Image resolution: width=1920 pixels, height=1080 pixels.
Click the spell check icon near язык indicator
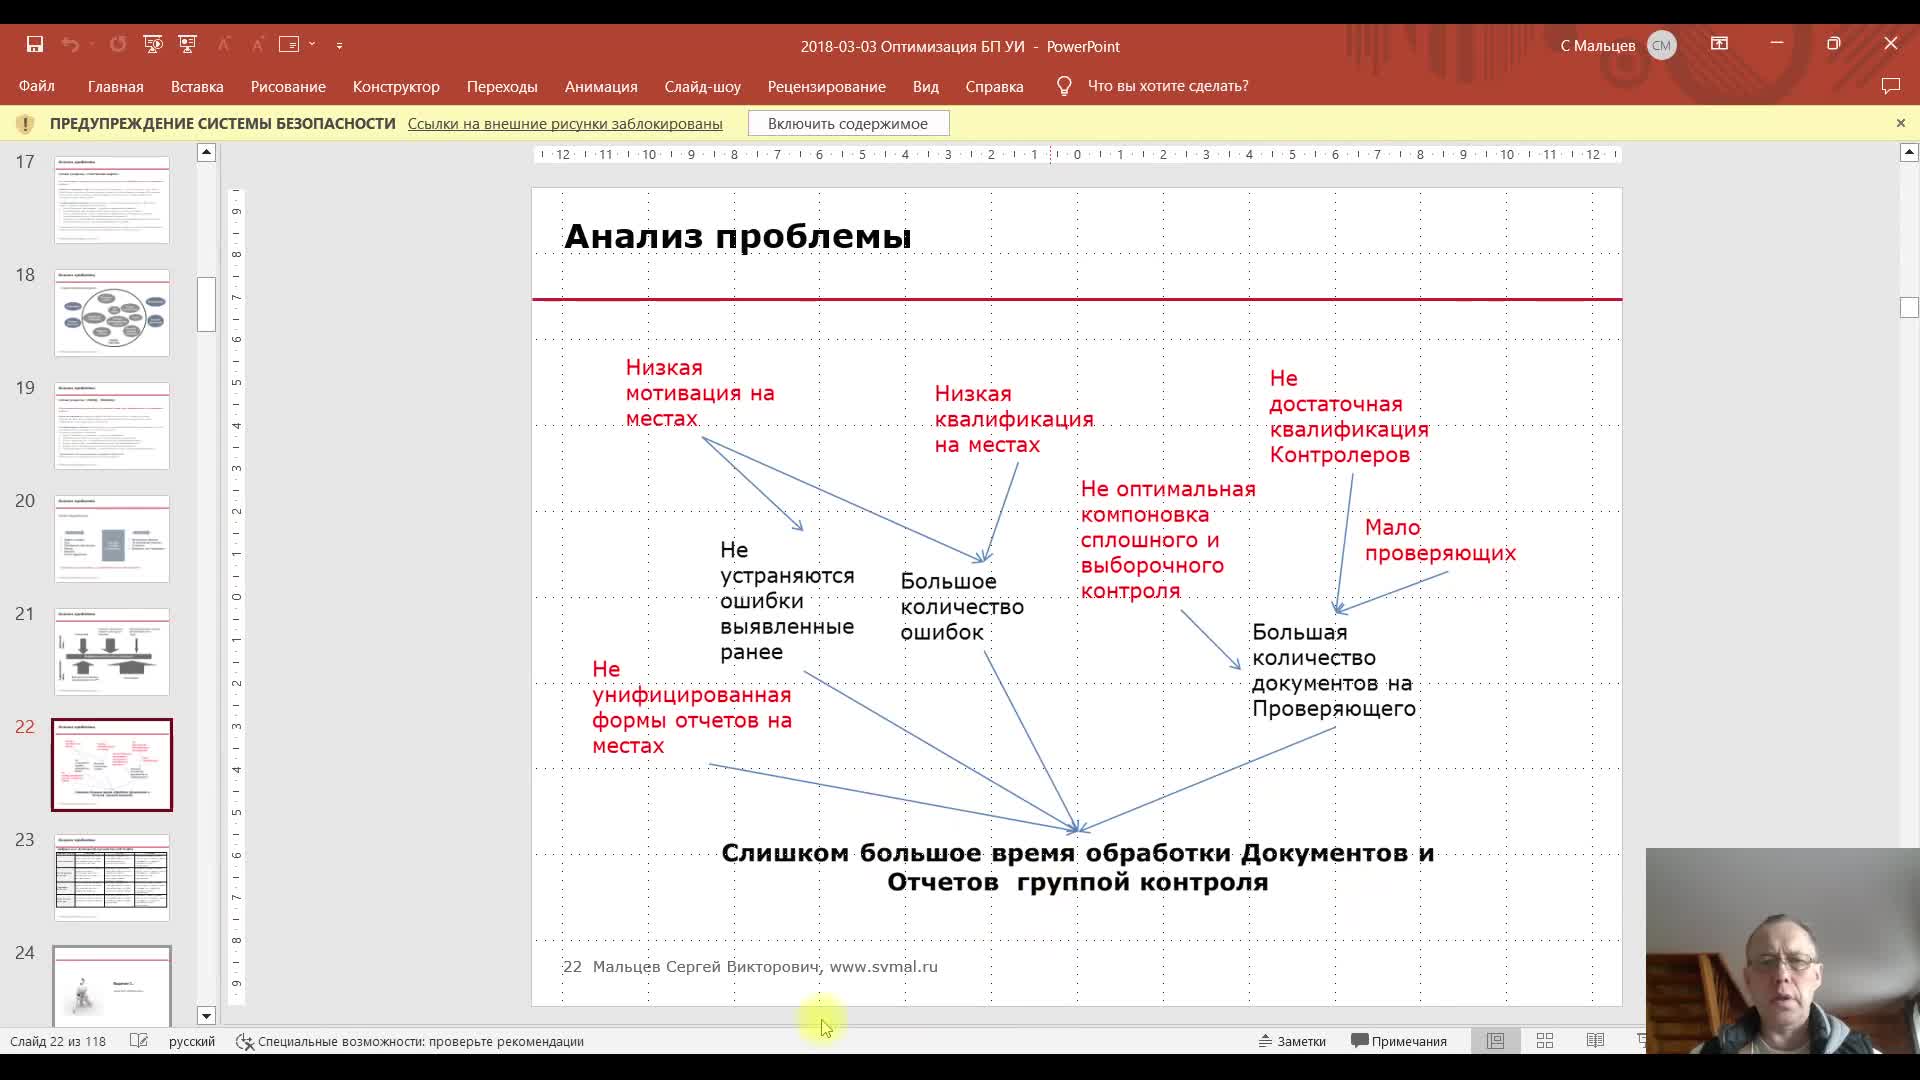pos(140,1041)
